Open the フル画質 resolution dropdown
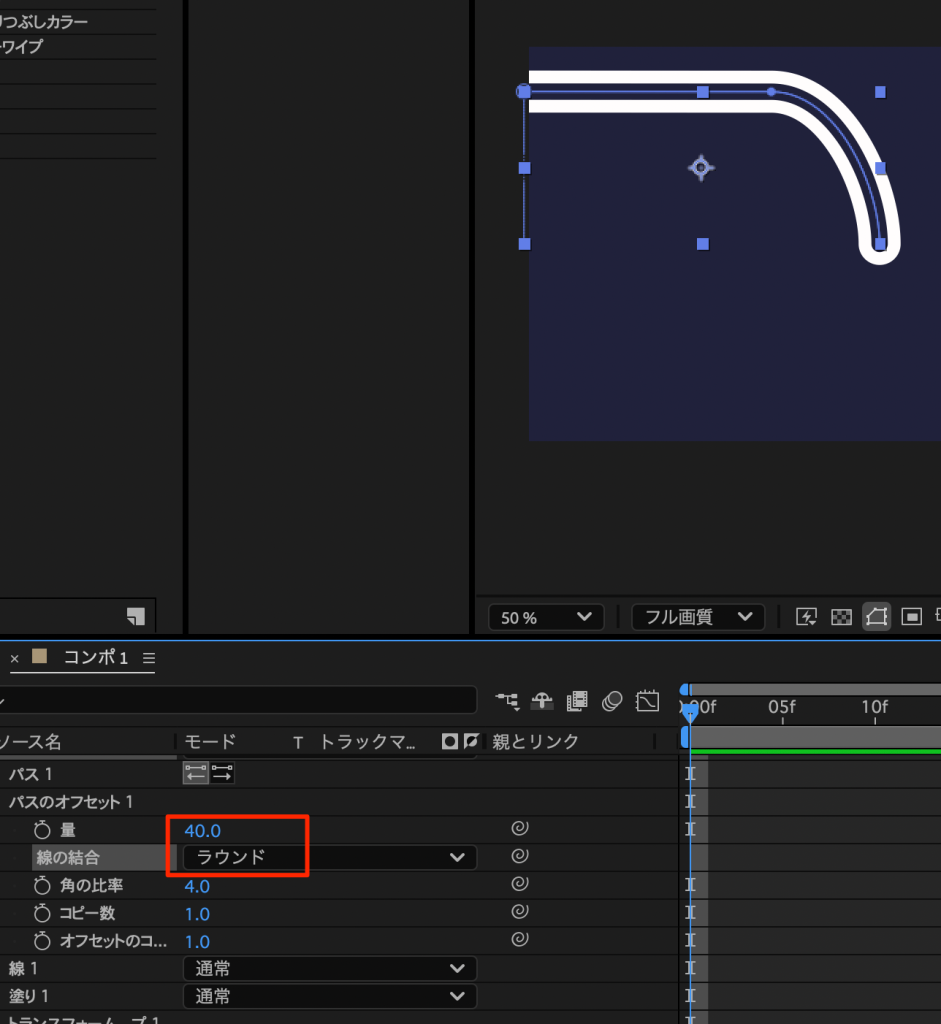This screenshot has width=941, height=1024. [x=698, y=617]
